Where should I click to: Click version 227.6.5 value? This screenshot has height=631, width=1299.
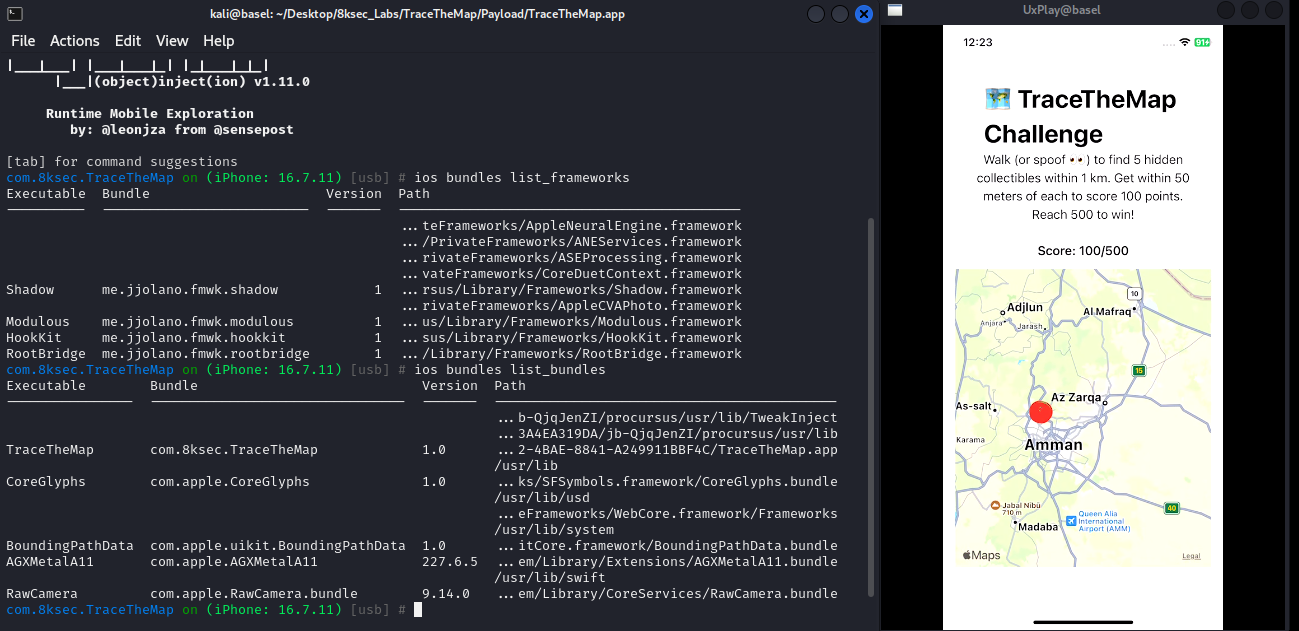(450, 561)
